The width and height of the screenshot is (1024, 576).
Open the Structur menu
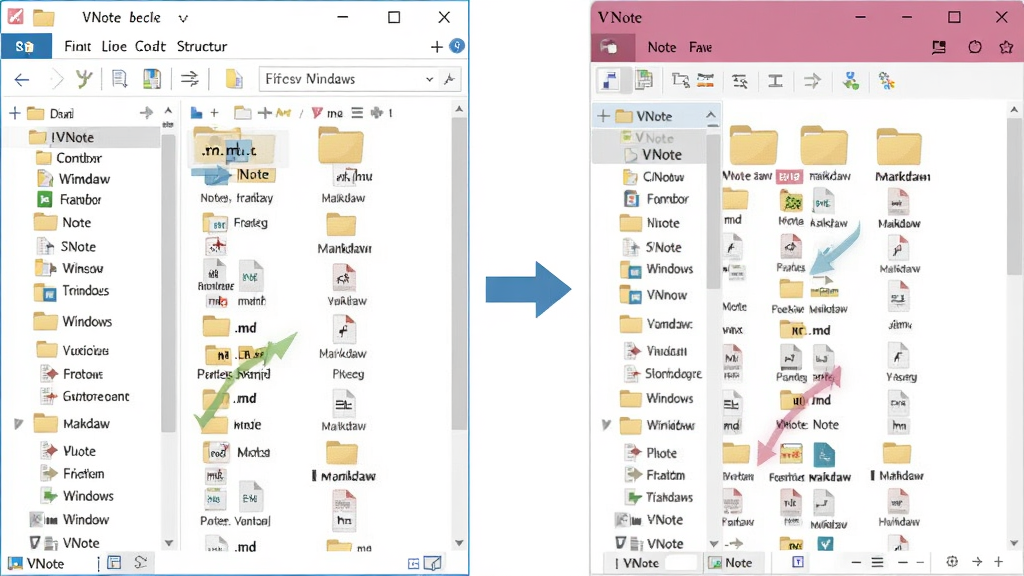click(x=202, y=46)
